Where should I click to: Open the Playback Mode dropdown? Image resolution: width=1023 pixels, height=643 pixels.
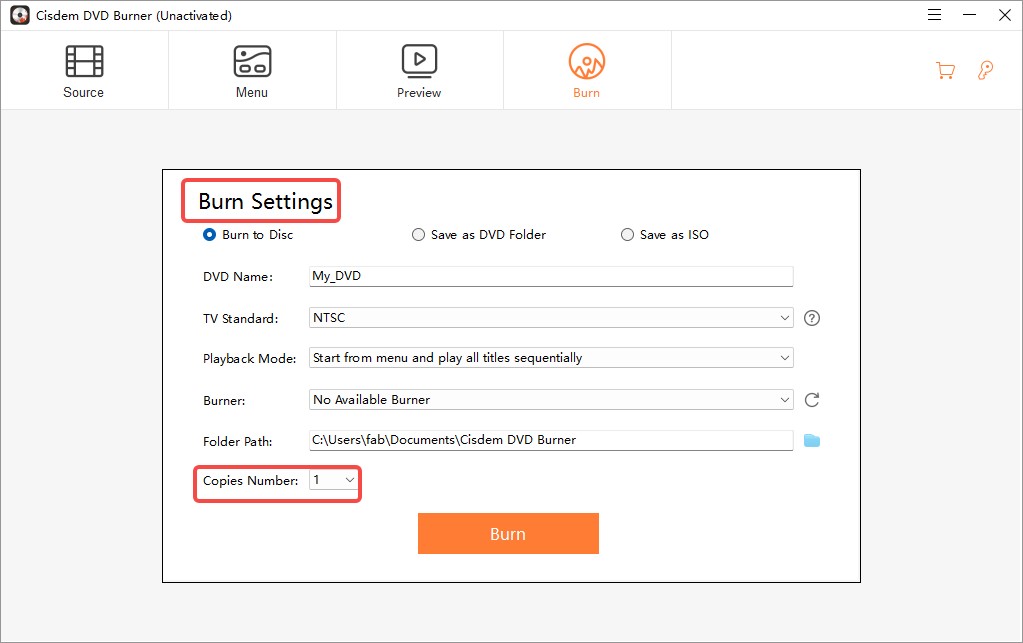click(x=551, y=358)
